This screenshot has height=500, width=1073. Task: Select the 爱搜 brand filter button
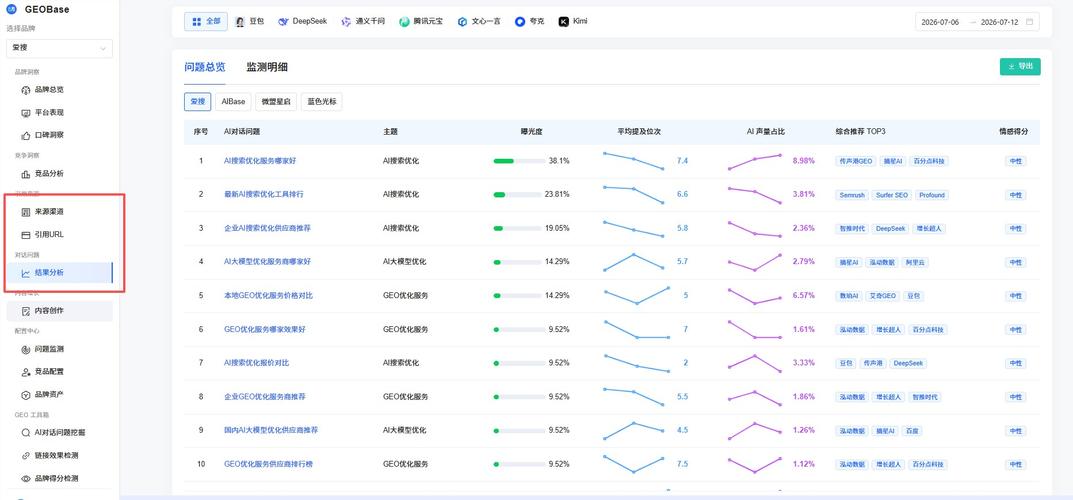point(198,101)
